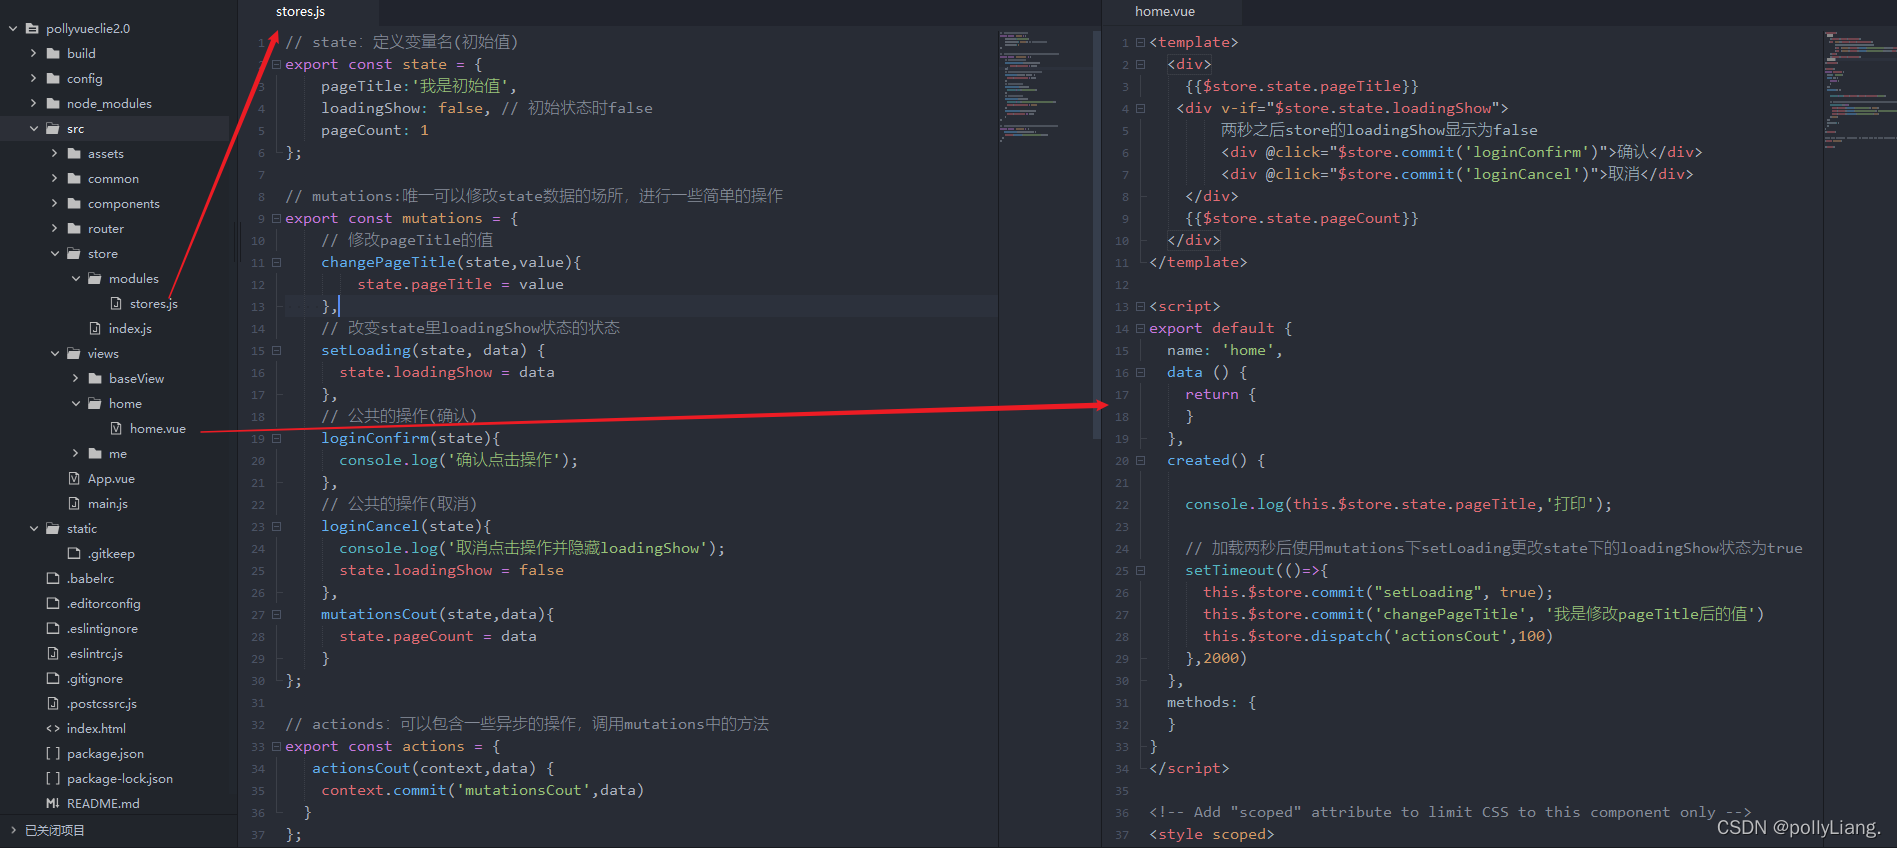Collapse the store folder chevron
Viewport: 1897px width, 848px height.
[55, 254]
